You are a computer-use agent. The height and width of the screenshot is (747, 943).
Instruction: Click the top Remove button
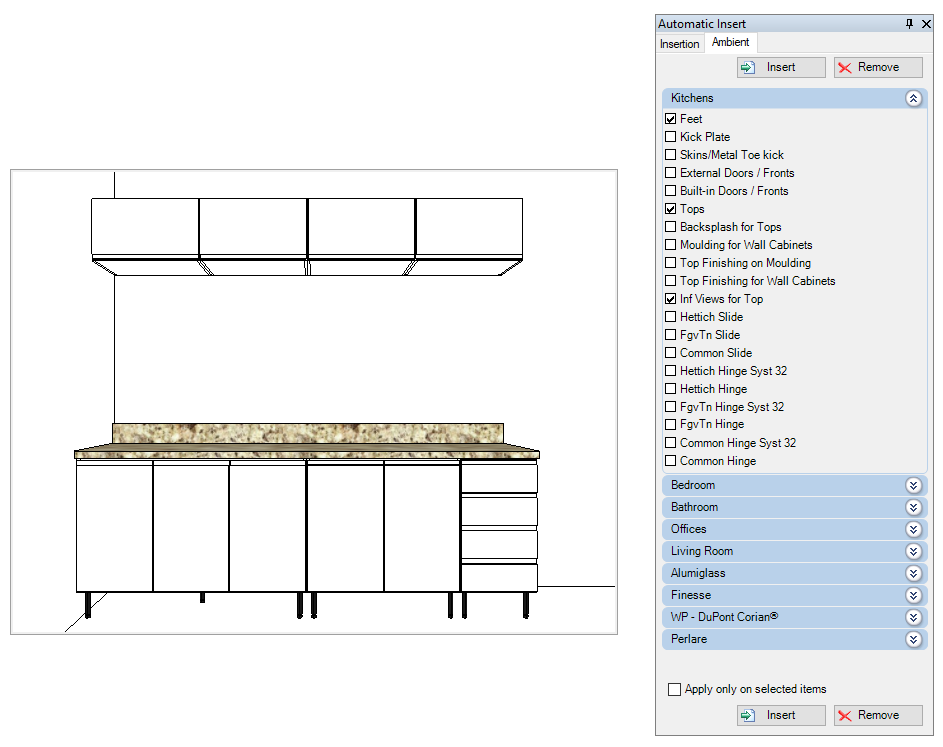(x=878, y=67)
